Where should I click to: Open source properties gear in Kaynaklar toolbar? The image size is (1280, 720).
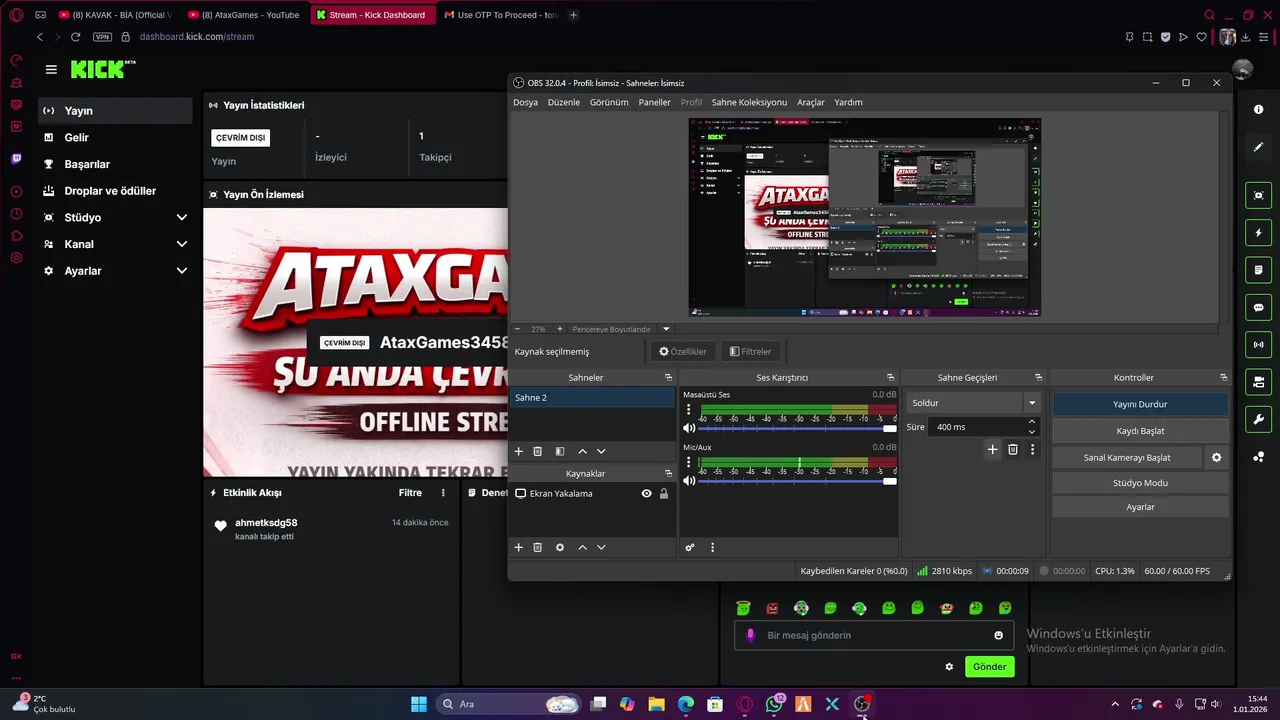(x=560, y=547)
